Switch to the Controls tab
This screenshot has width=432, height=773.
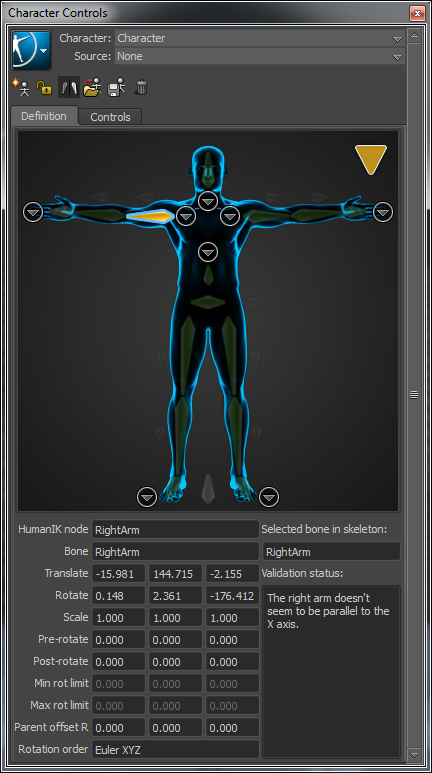[110, 117]
